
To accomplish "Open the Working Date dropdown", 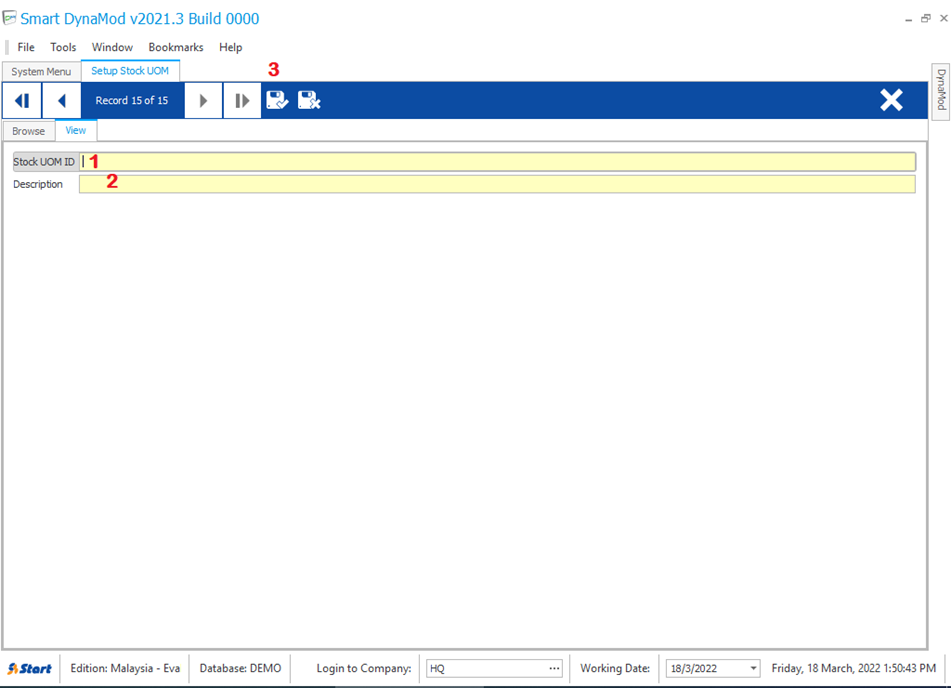I will 752,668.
